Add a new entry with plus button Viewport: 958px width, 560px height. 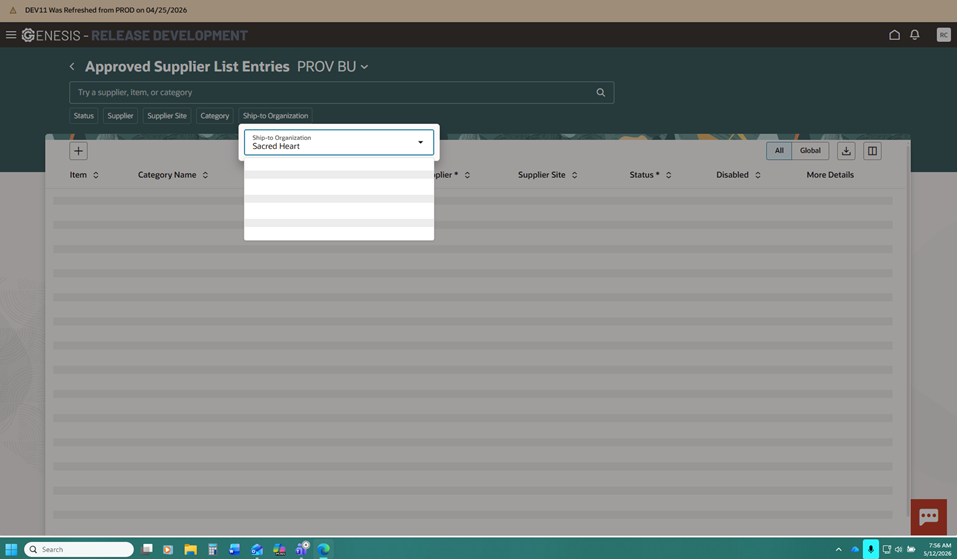(78, 151)
